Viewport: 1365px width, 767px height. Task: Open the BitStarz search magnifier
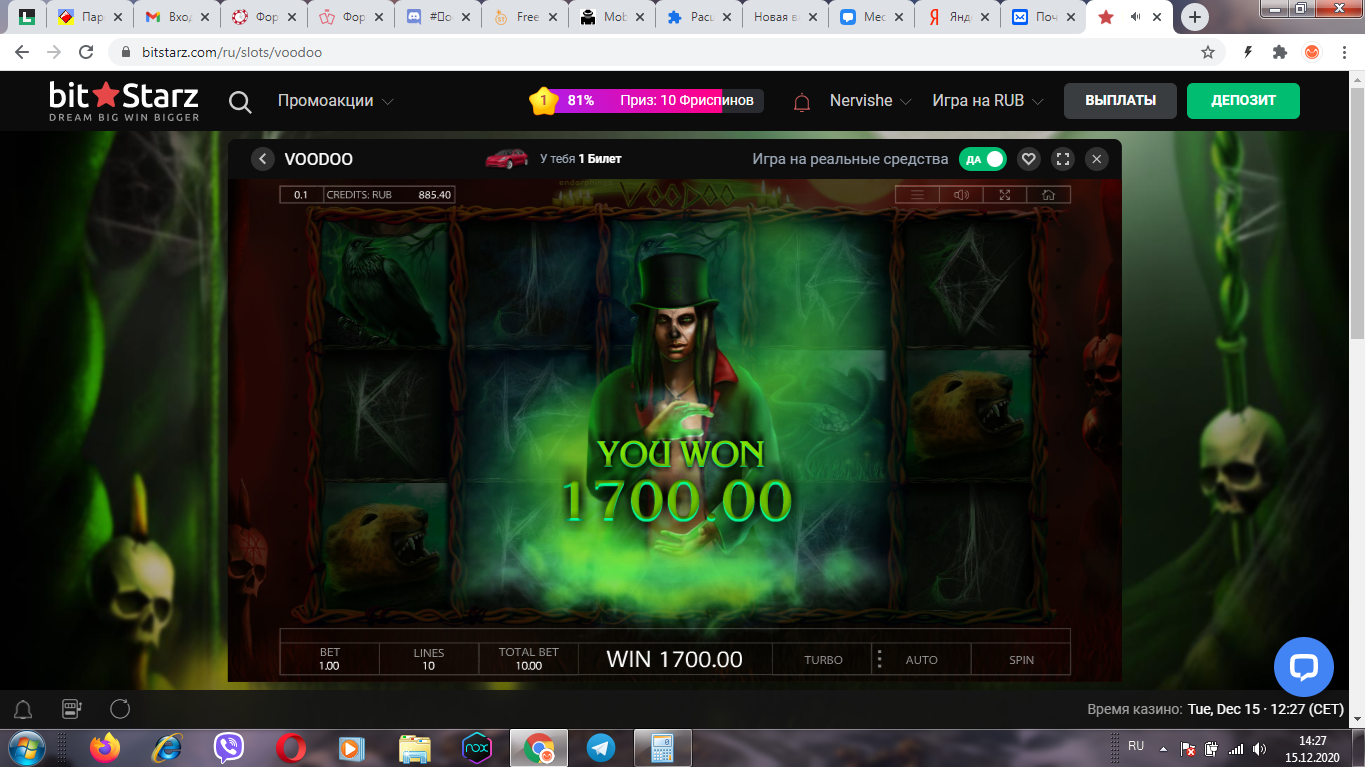(x=240, y=101)
